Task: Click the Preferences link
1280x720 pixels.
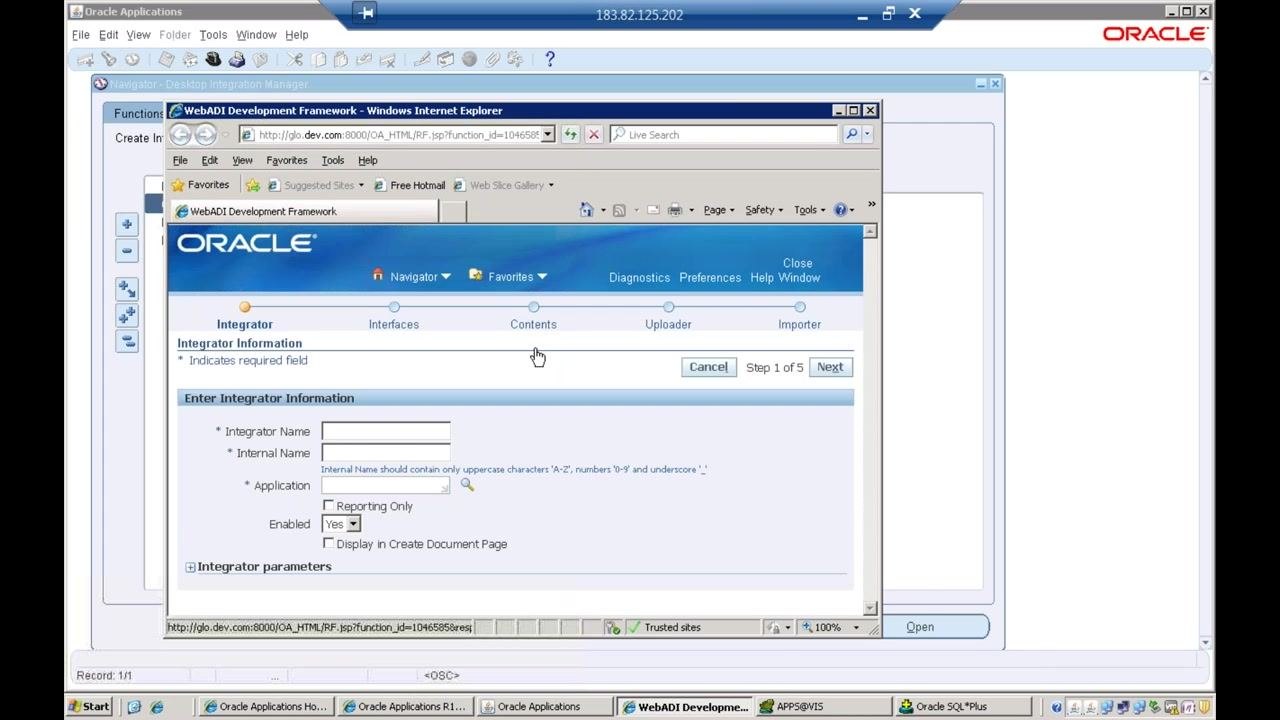Action: pos(710,277)
